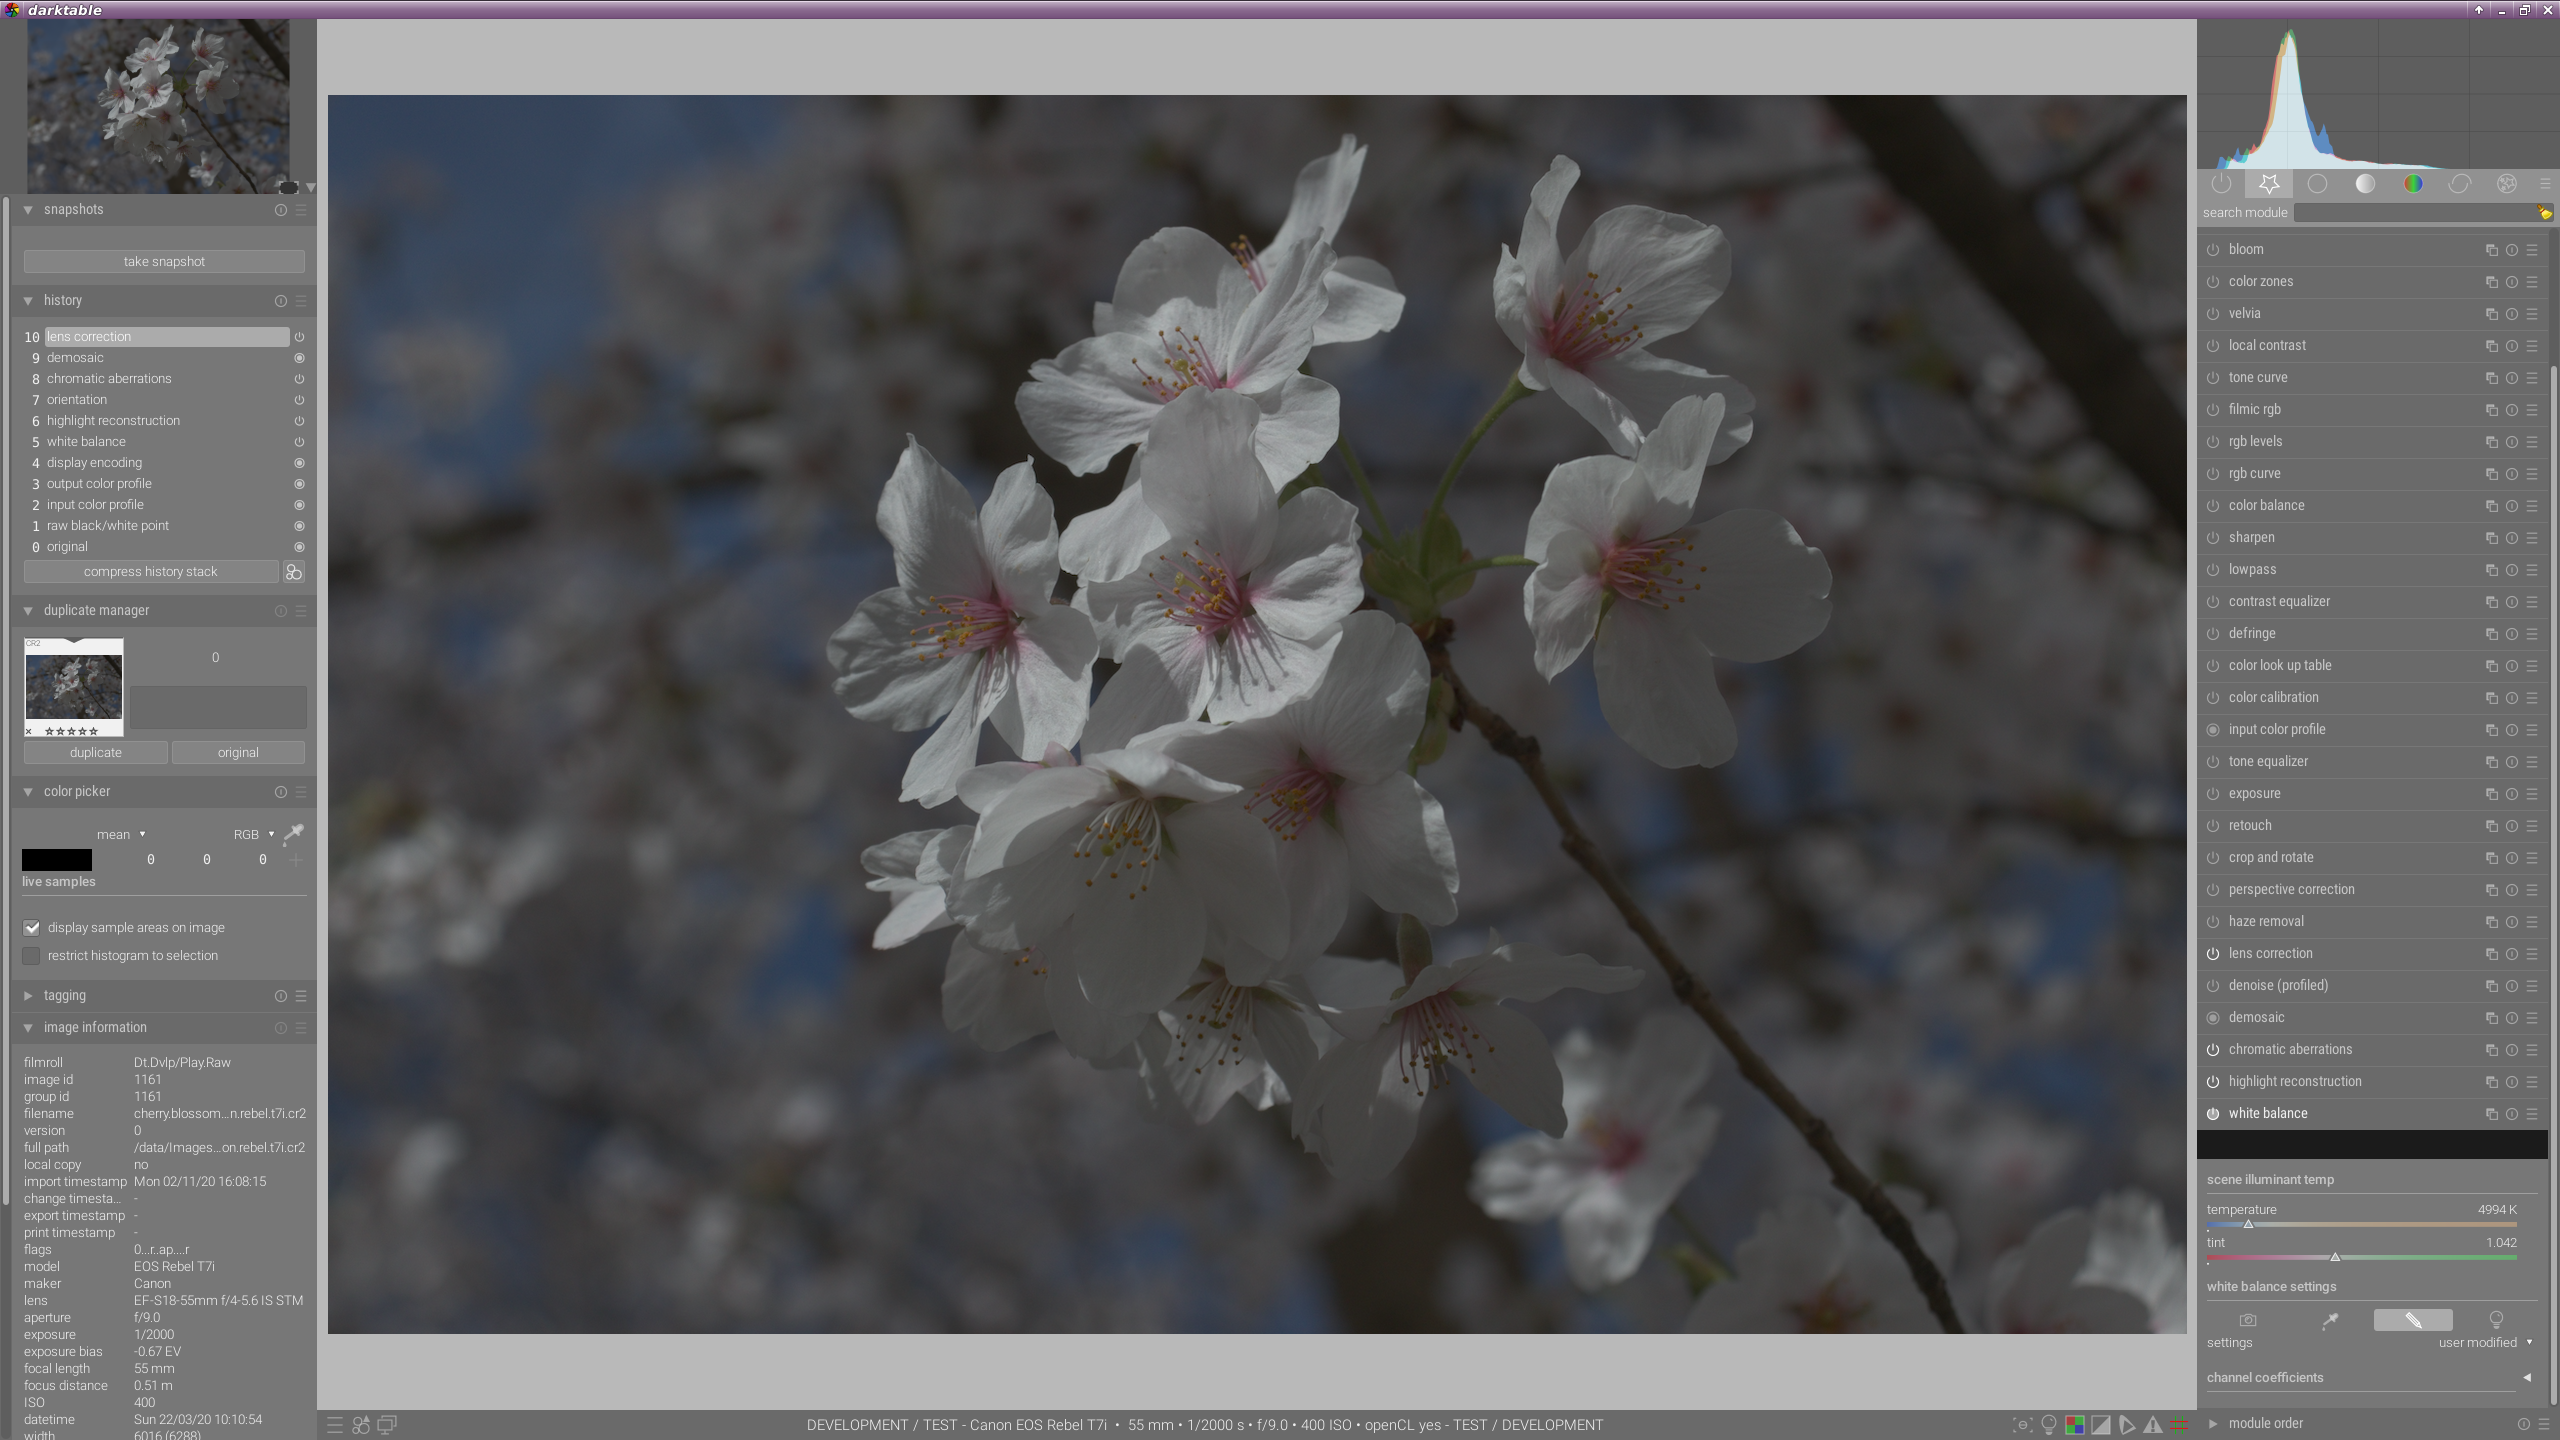Switch to the color modules group tab

click(x=2413, y=184)
